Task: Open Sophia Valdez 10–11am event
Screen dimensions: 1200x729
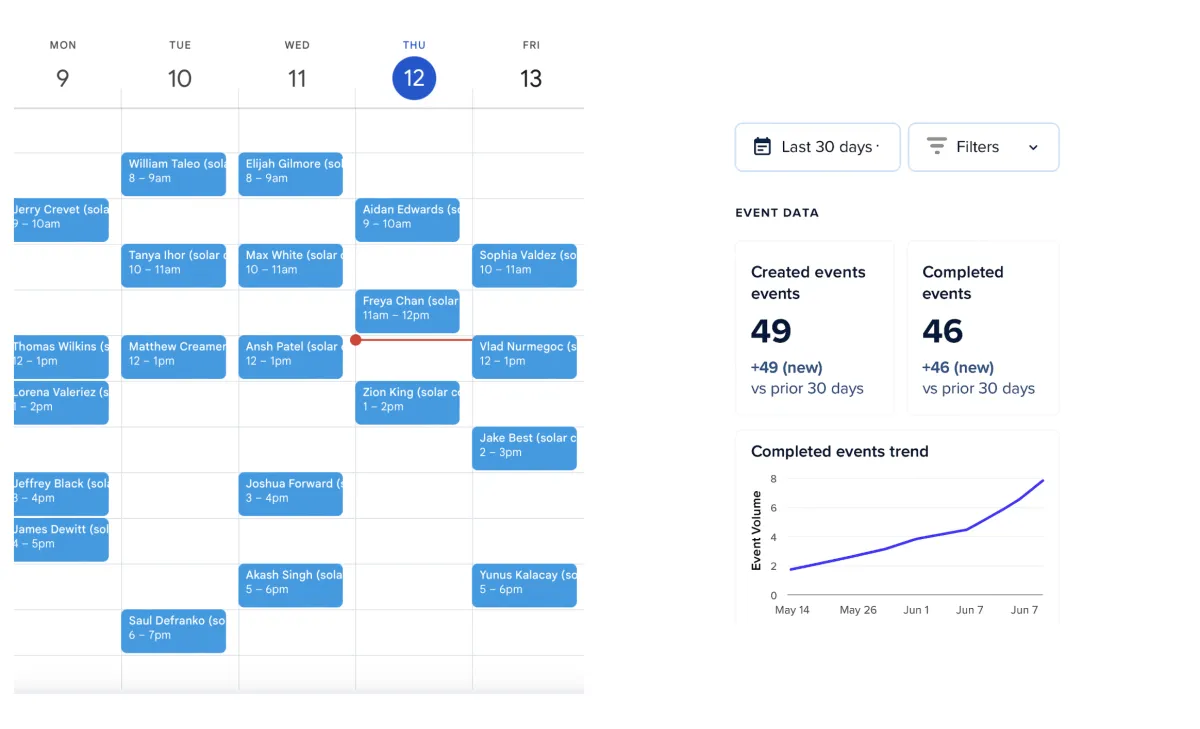Action: coord(525,266)
